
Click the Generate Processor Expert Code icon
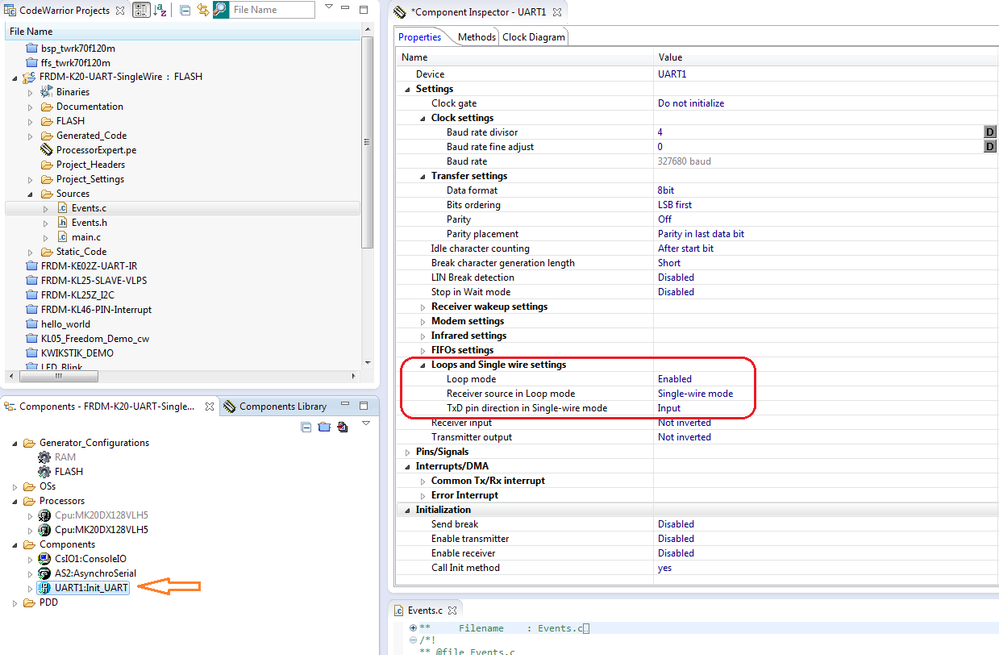[x=343, y=427]
